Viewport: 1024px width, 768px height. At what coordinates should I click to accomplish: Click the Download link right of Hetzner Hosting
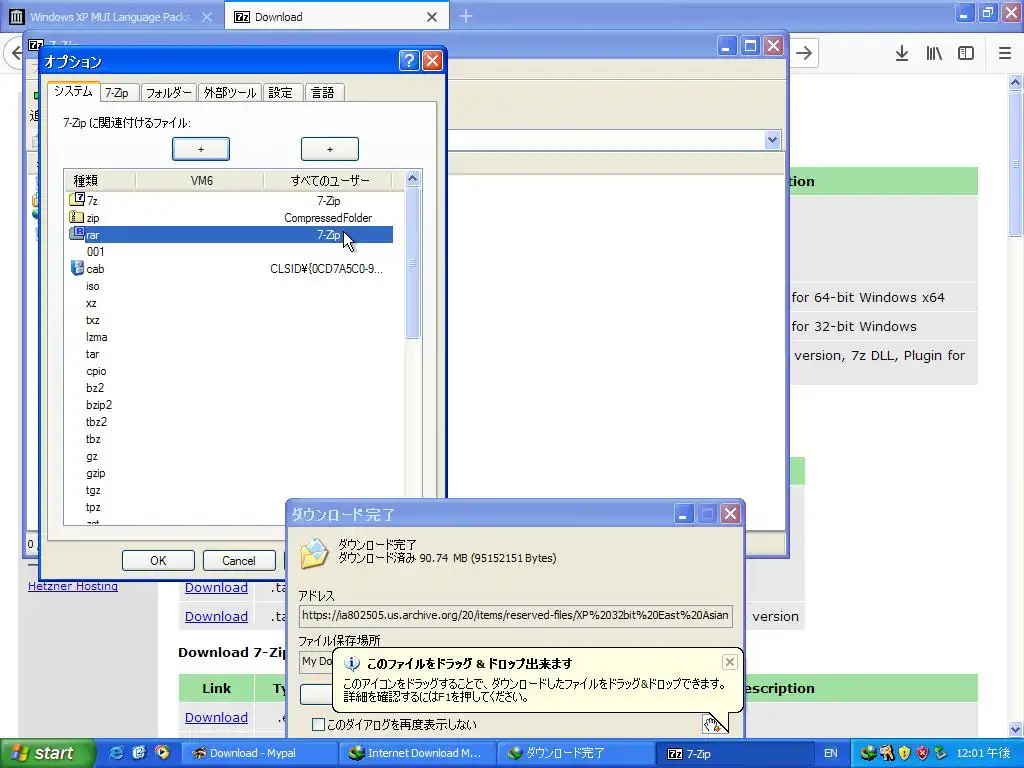pyautogui.click(x=216, y=587)
